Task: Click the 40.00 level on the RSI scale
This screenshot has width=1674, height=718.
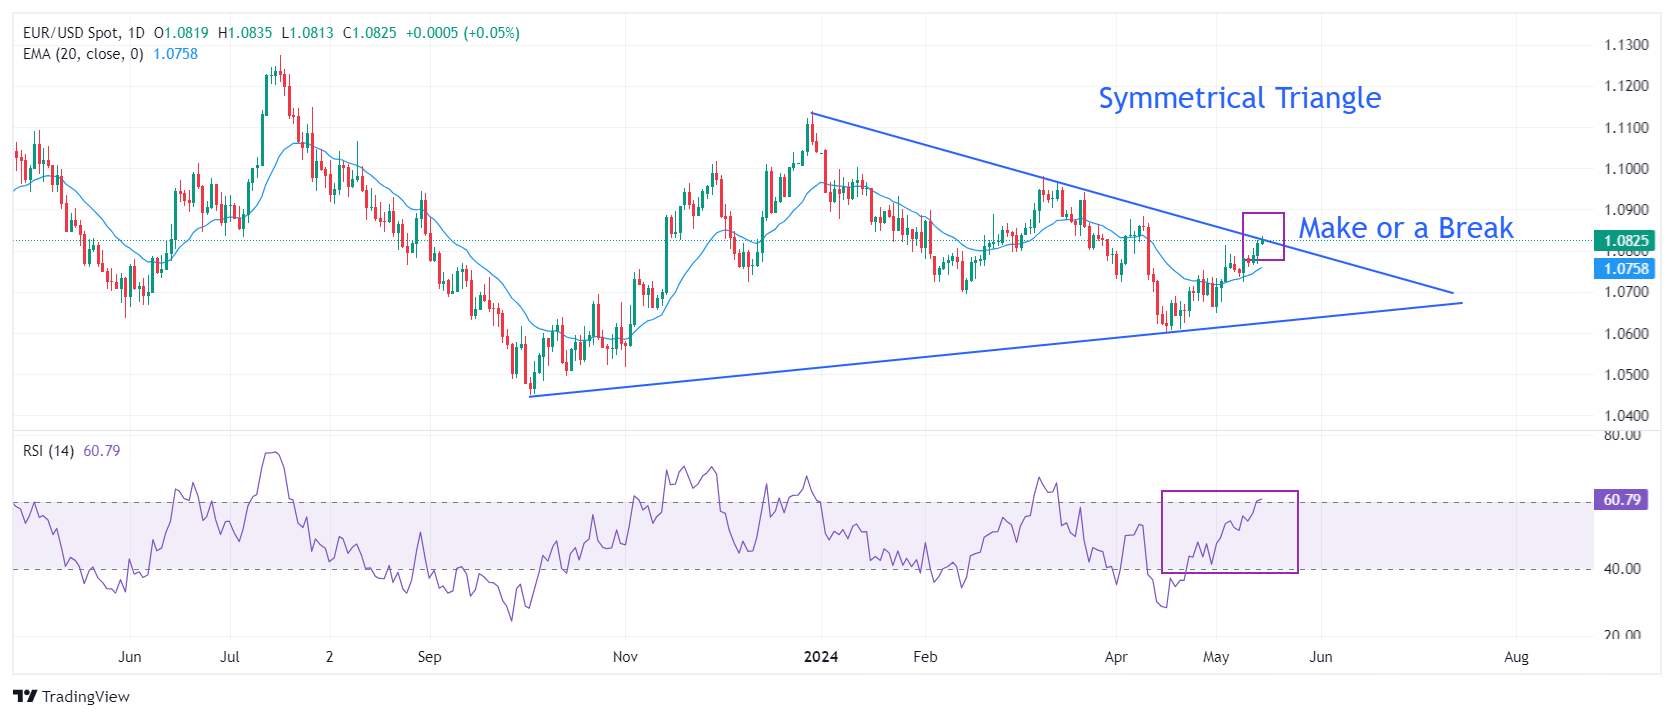Action: [1622, 569]
